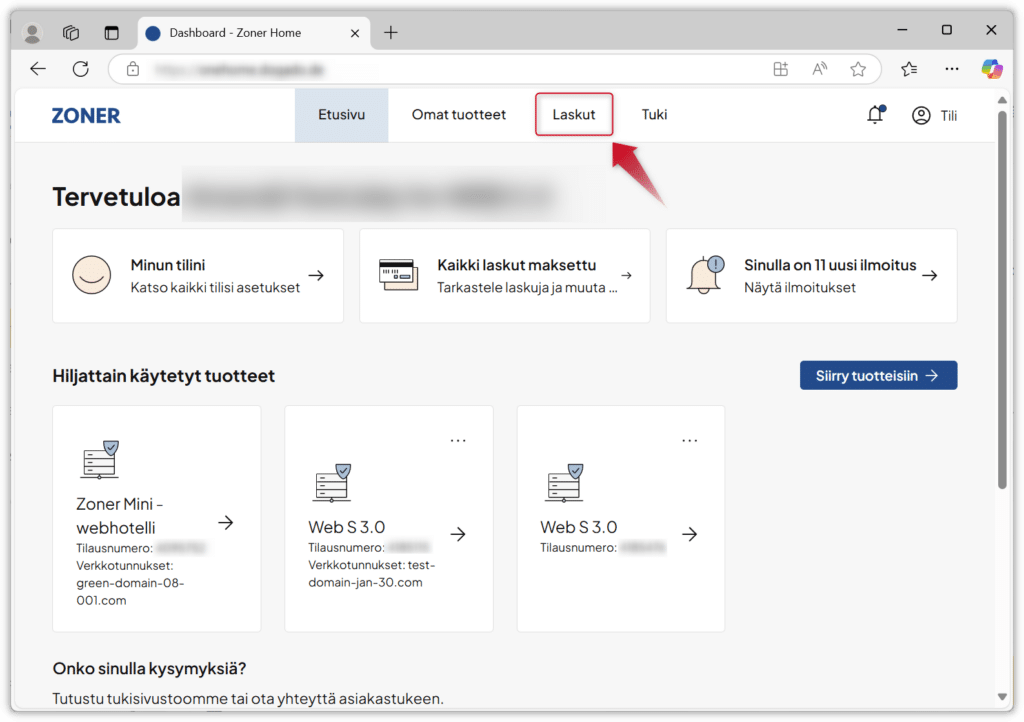Open the browser favorites list icon

(909, 69)
